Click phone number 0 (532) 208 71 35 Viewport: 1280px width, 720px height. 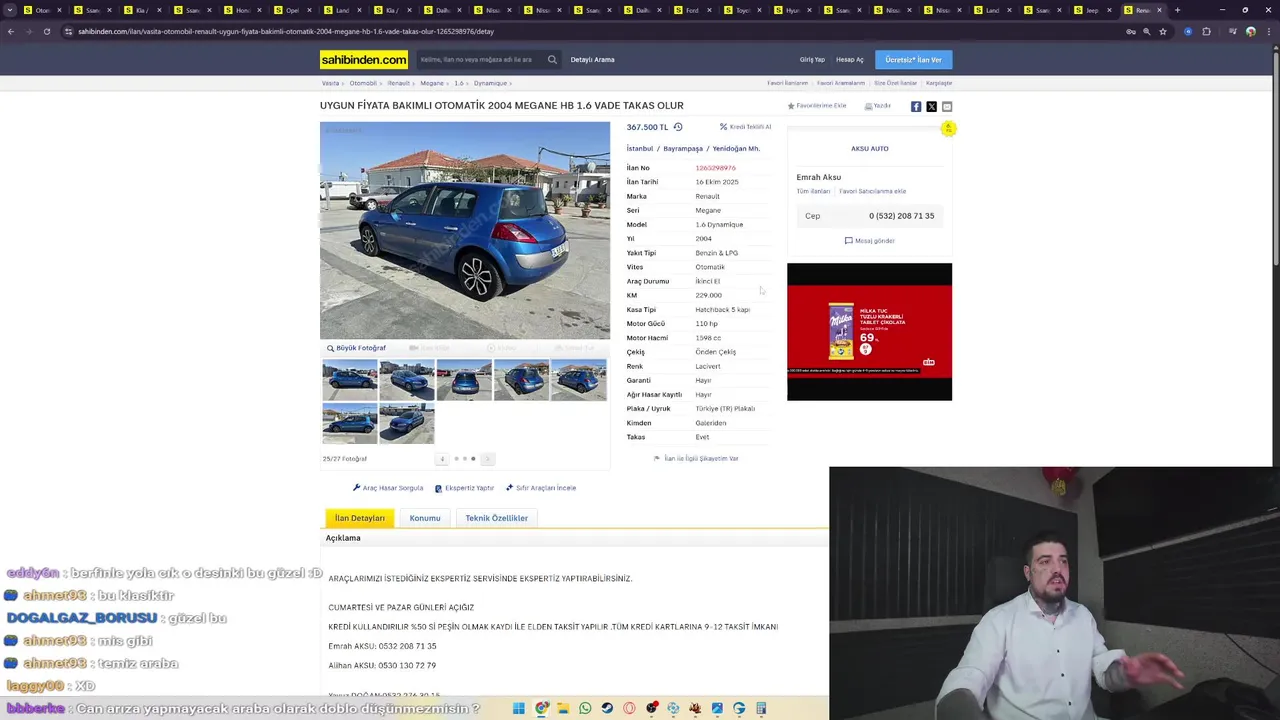click(901, 216)
